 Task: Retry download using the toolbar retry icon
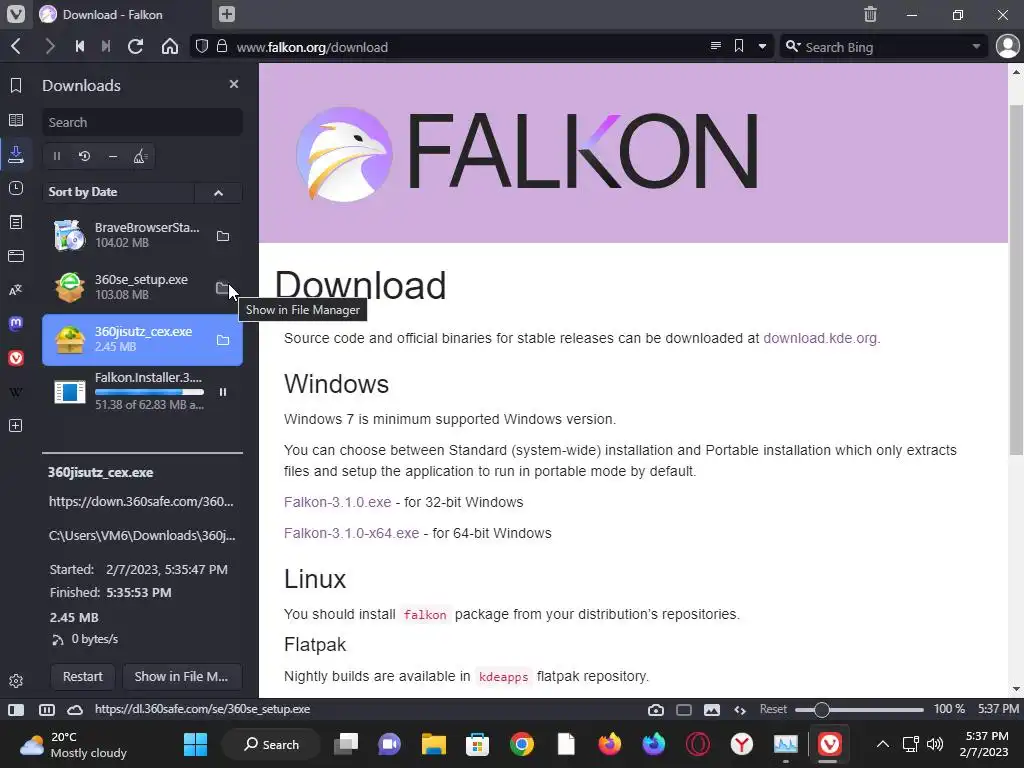[x=84, y=156]
